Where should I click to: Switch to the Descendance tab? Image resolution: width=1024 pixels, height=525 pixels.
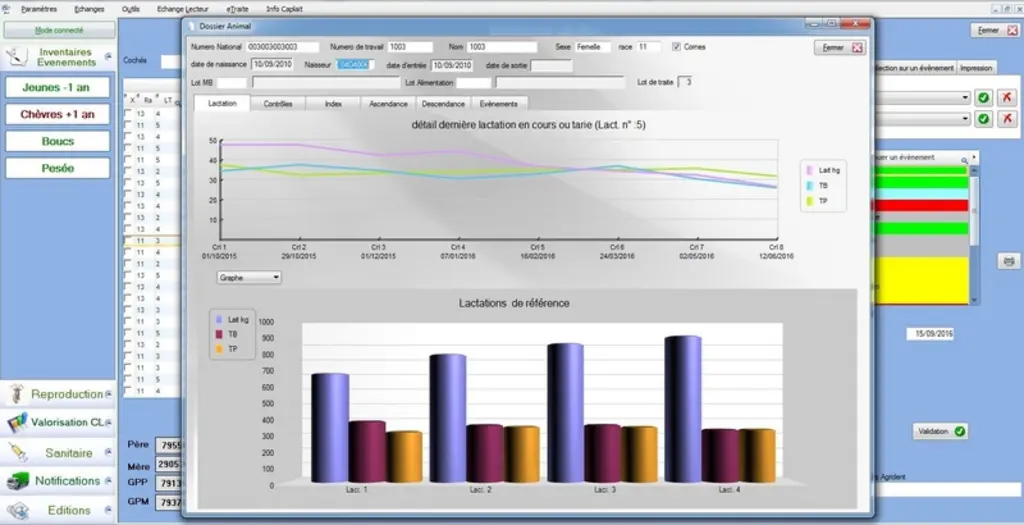point(443,104)
